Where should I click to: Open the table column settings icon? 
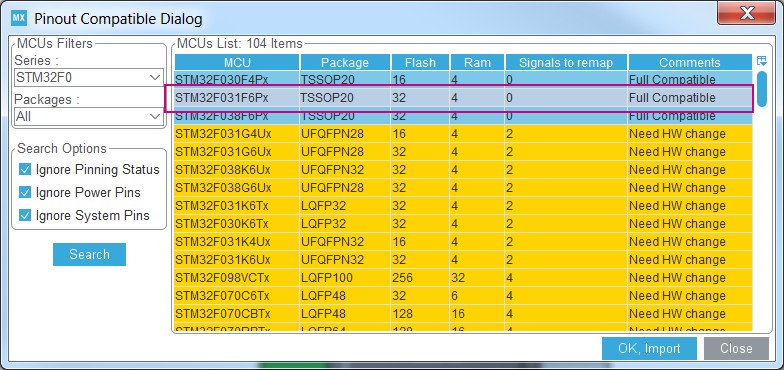(762, 62)
